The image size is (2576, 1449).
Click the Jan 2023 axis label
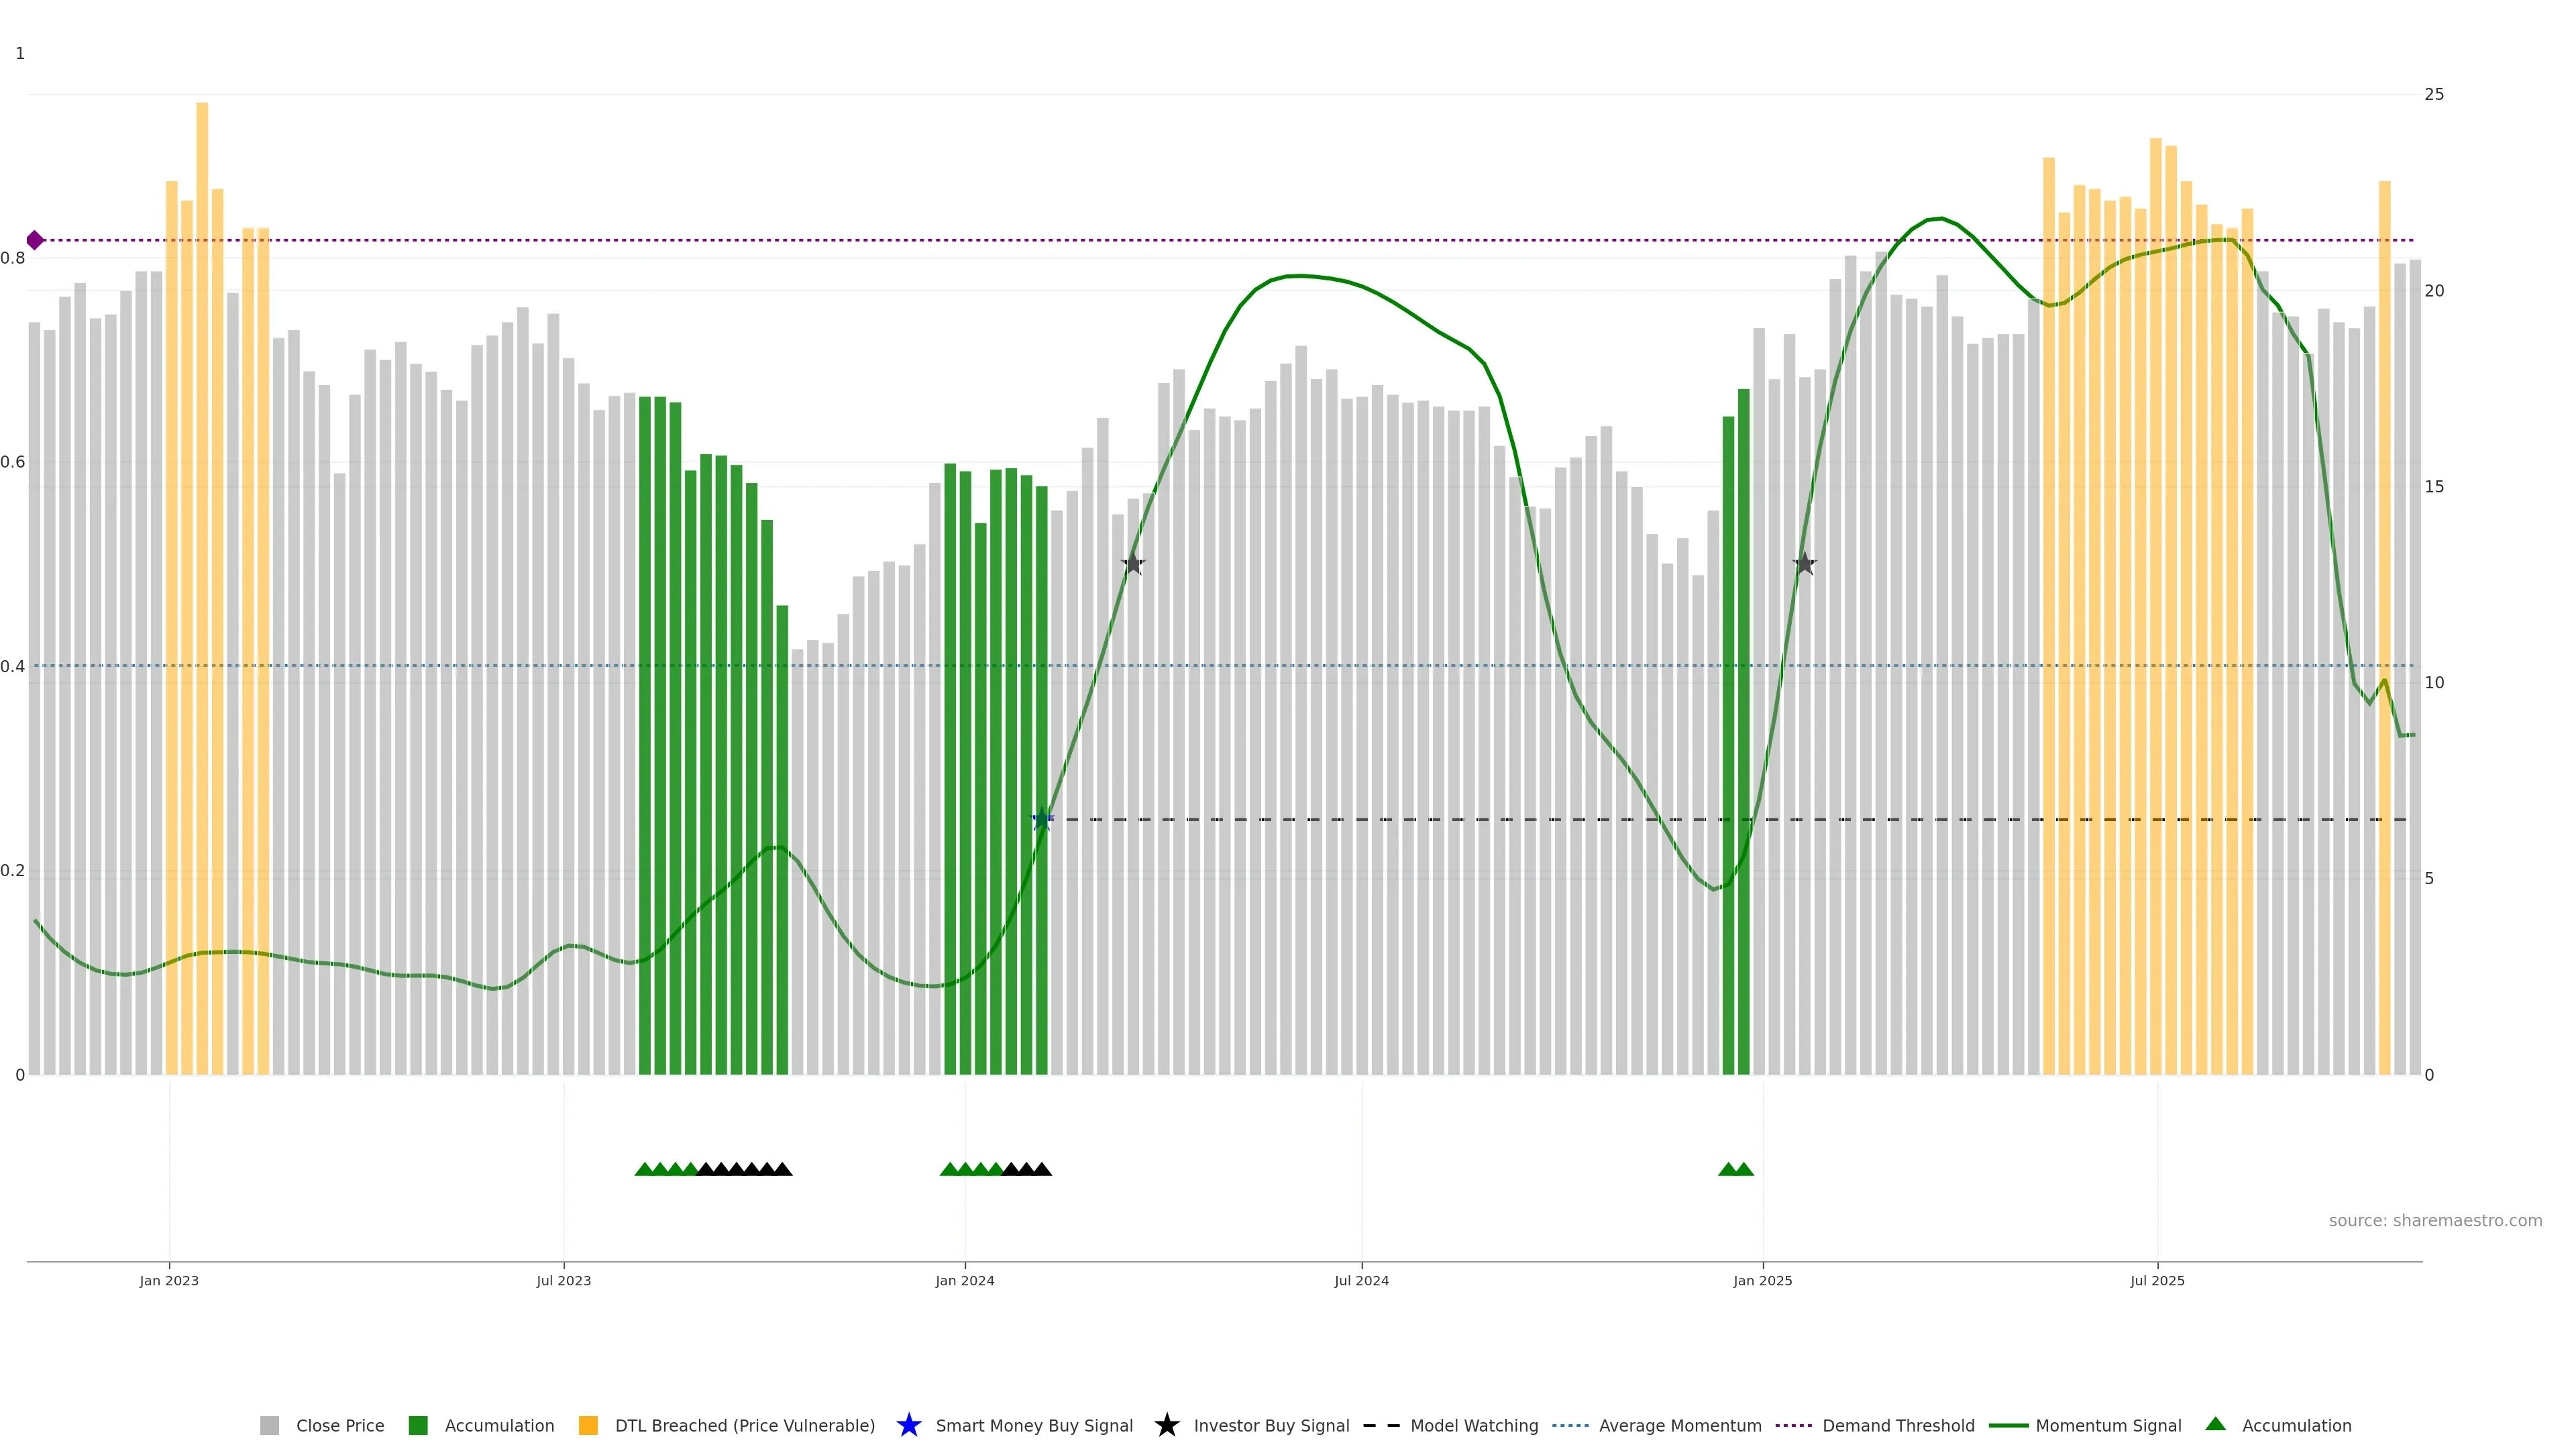click(x=169, y=1280)
